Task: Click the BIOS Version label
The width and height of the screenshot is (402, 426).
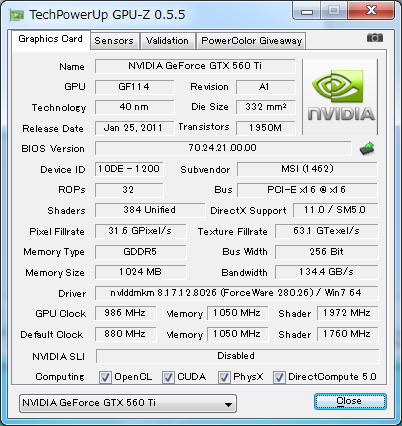Action: [x=53, y=149]
